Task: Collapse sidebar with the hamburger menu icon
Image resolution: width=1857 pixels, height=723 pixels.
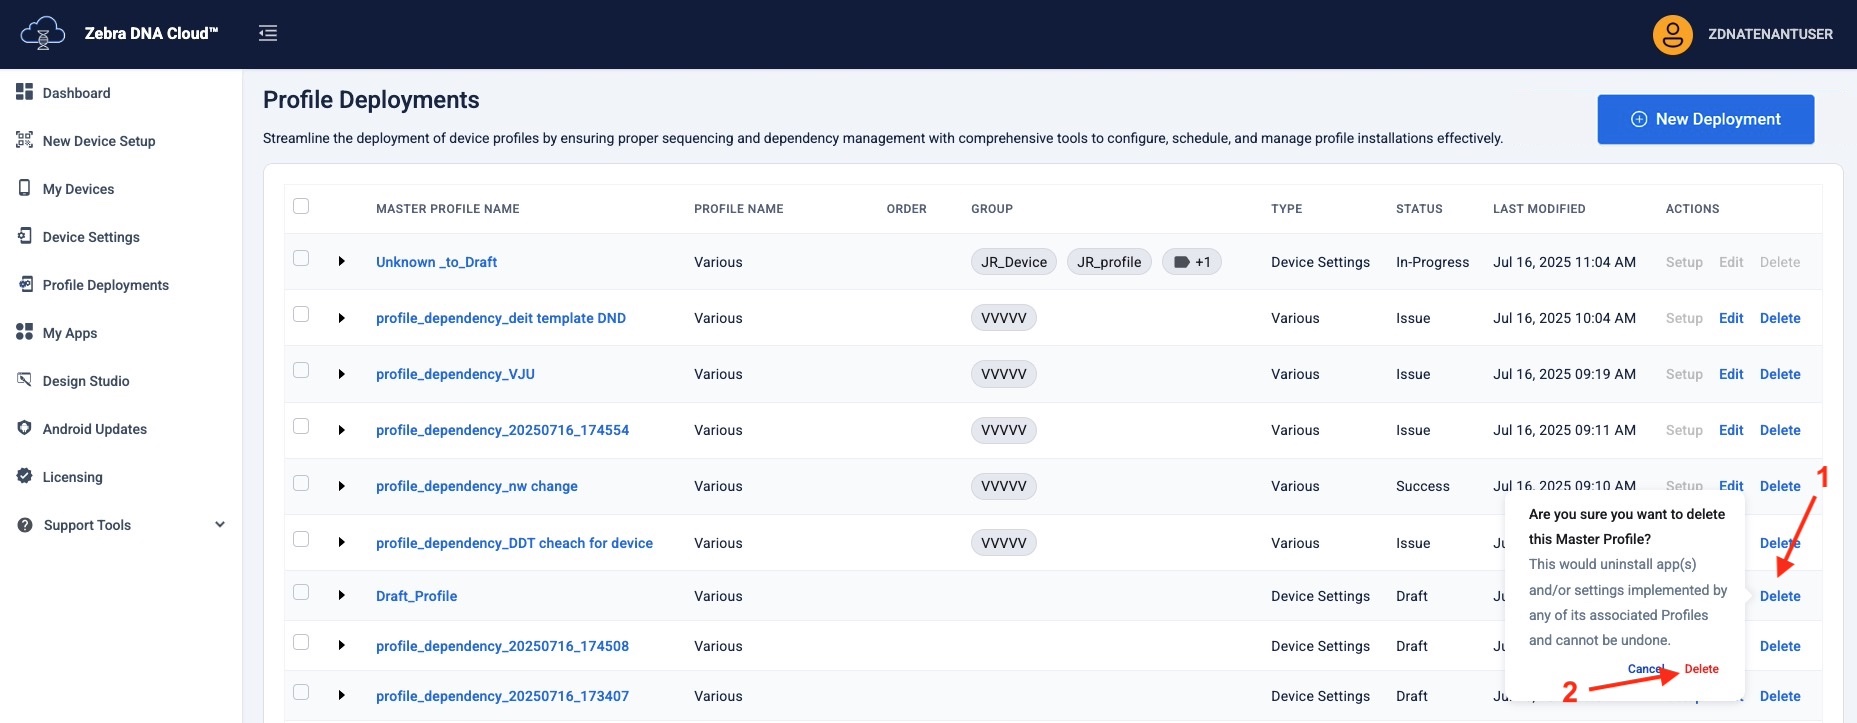Action: [268, 33]
